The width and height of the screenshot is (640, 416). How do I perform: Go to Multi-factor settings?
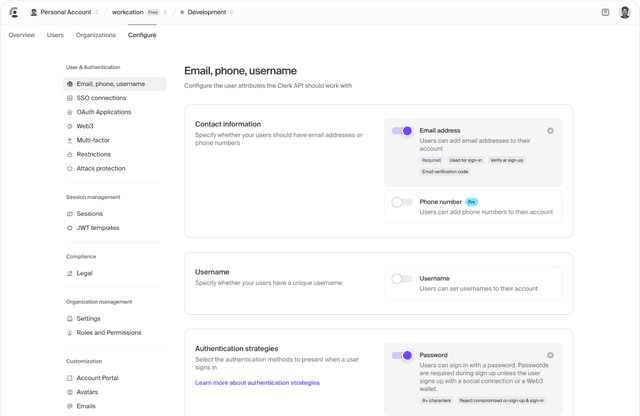[93, 140]
